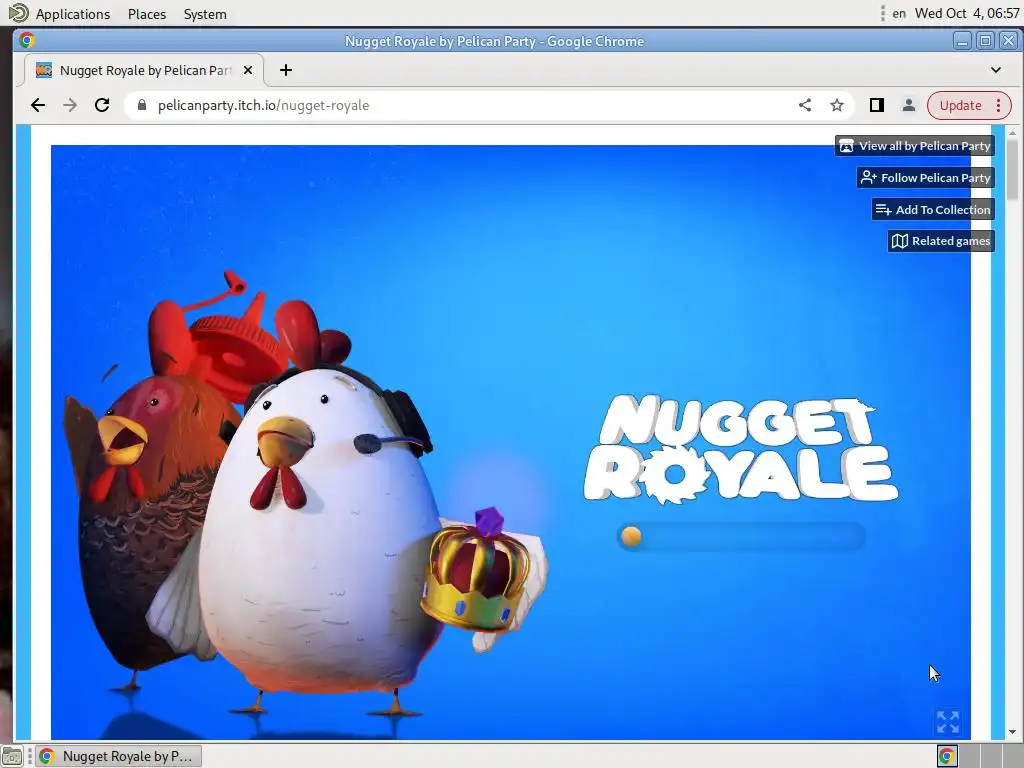Click the show desktop icon in taskbar
Image resolution: width=1024 pixels, height=768 pixels.
[12, 756]
